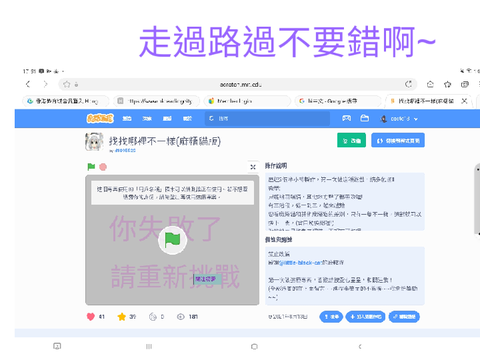Love the project with the heart icon
The height and width of the screenshot is (360, 480).
91,317
